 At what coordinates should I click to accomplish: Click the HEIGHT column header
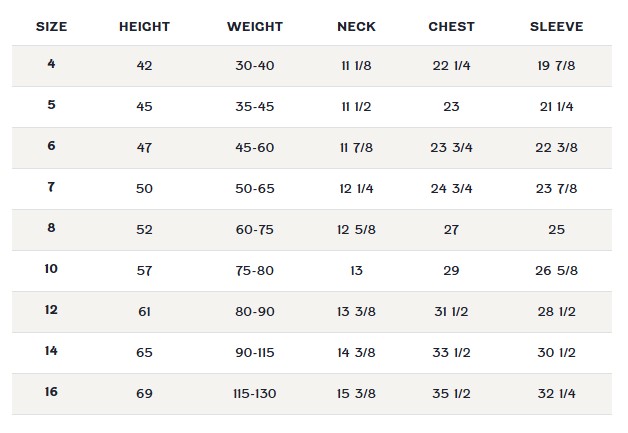pos(144,27)
